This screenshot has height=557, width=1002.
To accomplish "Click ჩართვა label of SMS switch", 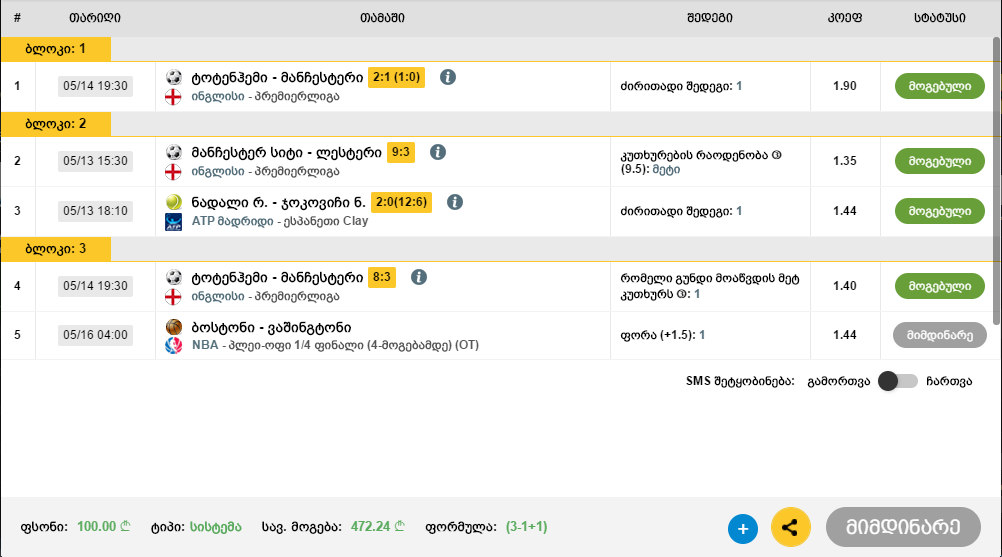I will click(x=949, y=381).
